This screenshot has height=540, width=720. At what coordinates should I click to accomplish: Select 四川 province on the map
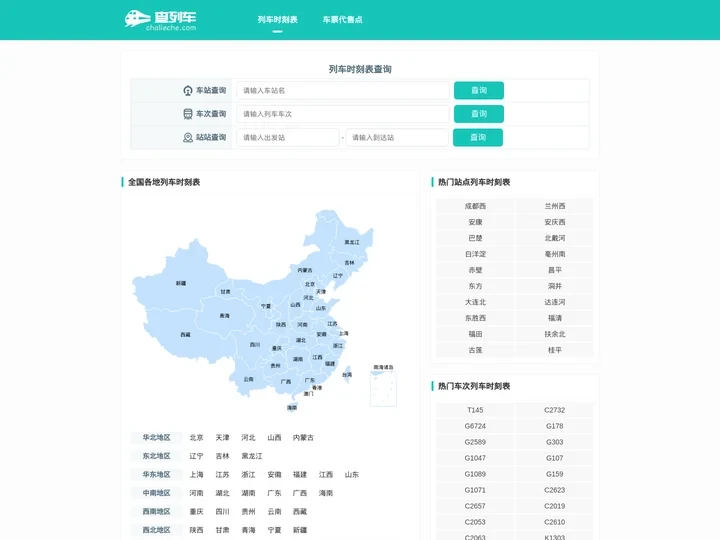tap(255, 344)
